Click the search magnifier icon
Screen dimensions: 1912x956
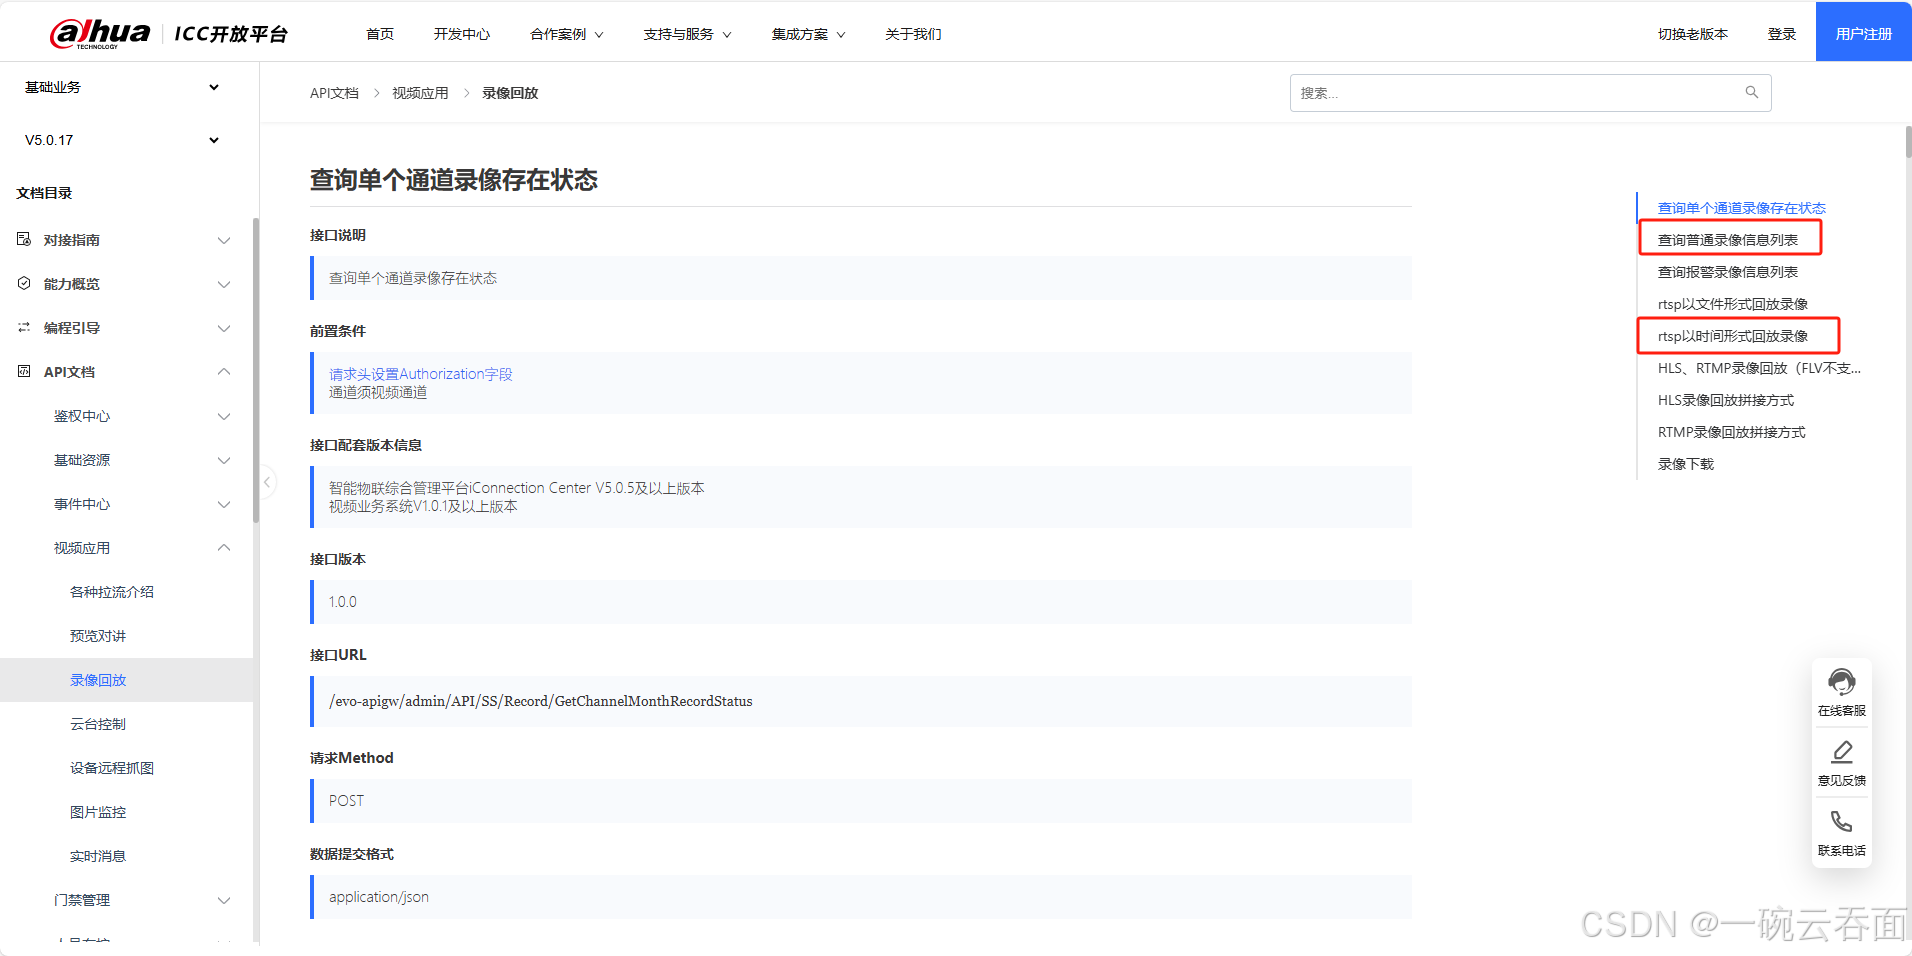pyautogui.click(x=1751, y=92)
